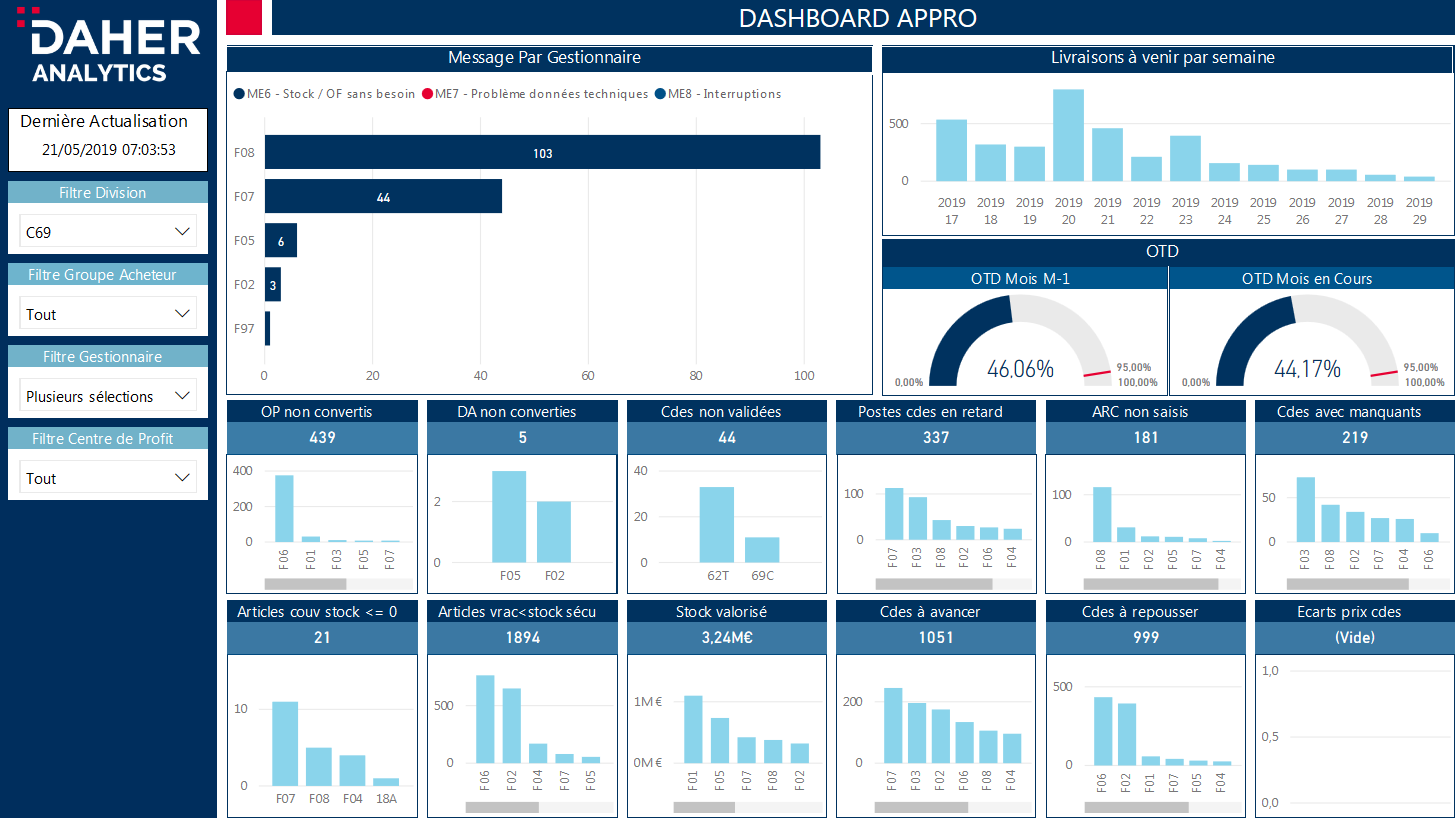This screenshot has width=1455, height=818.
Task: Click the scrollbar under Stock valorisé chart
Action: (x=704, y=807)
